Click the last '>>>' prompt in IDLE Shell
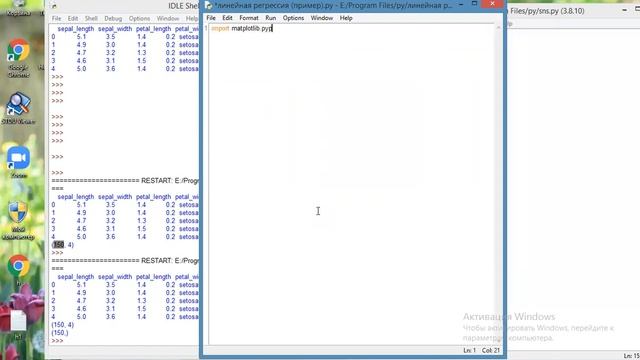The width and height of the screenshot is (640, 360). [57, 341]
